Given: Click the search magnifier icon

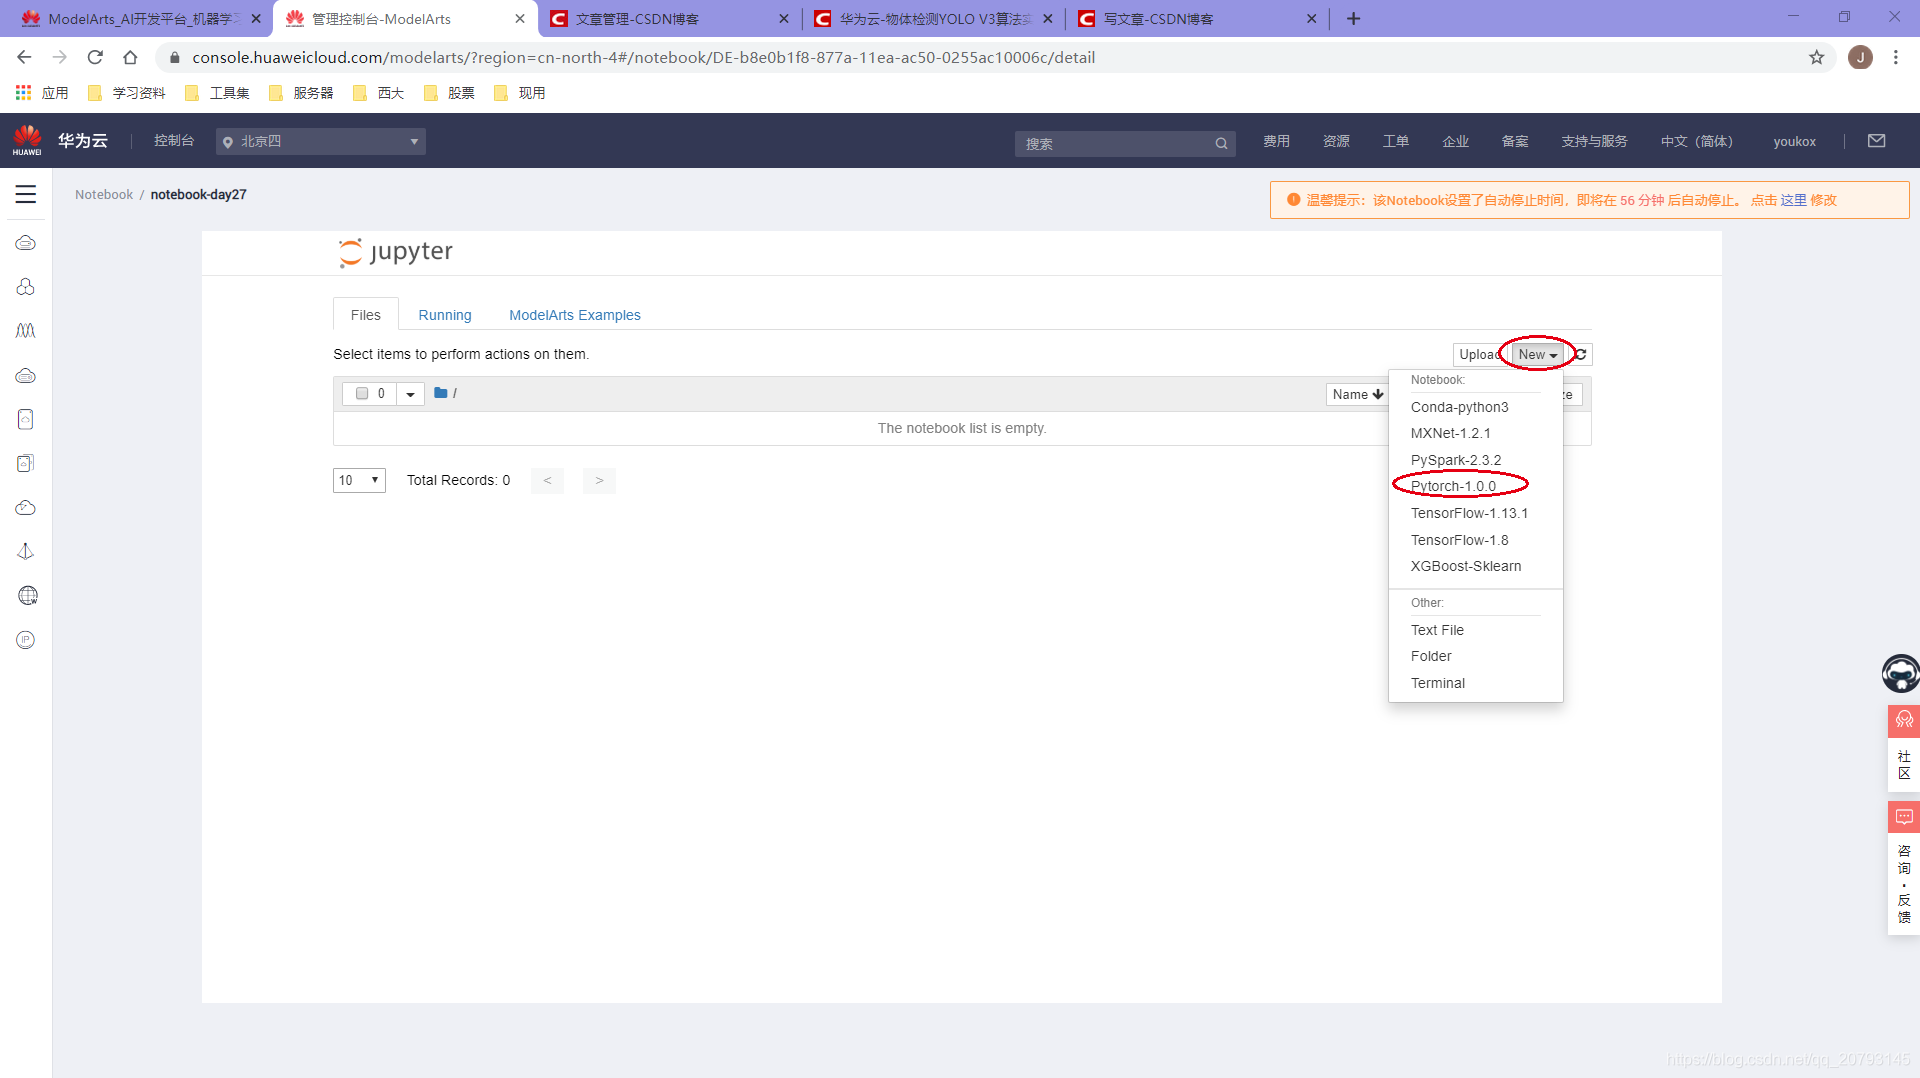Looking at the screenshot, I should point(1221,144).
